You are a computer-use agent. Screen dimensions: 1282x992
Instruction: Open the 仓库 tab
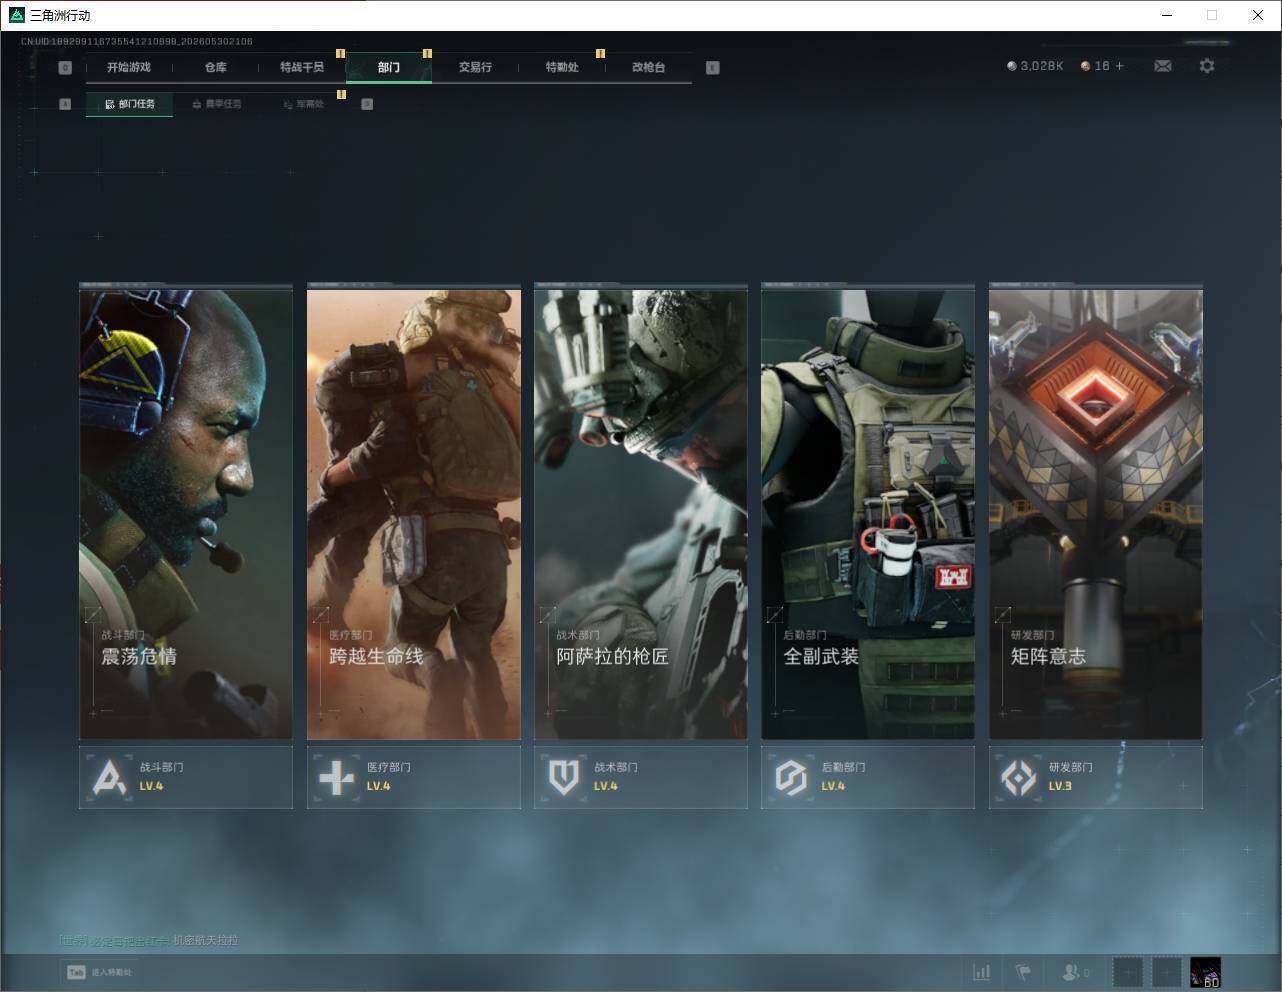point(216,67)
